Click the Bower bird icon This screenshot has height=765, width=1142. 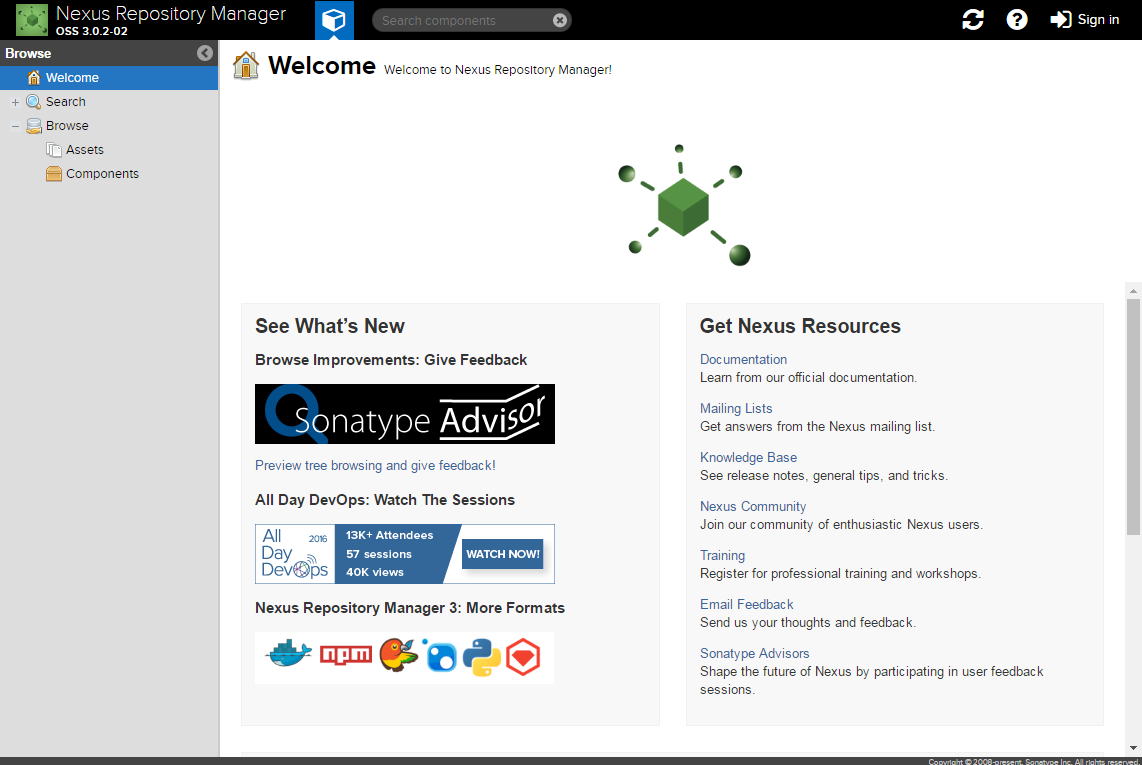point(398,655)
